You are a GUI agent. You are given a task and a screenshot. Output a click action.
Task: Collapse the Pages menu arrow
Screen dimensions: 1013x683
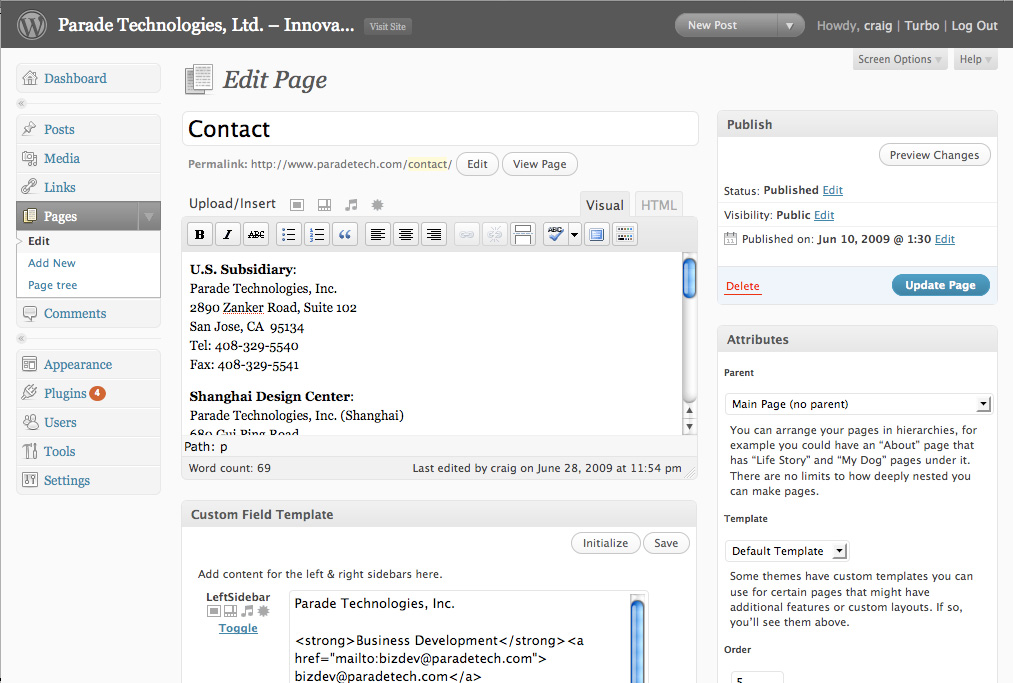pyautogui.click(x=149, y=216)
